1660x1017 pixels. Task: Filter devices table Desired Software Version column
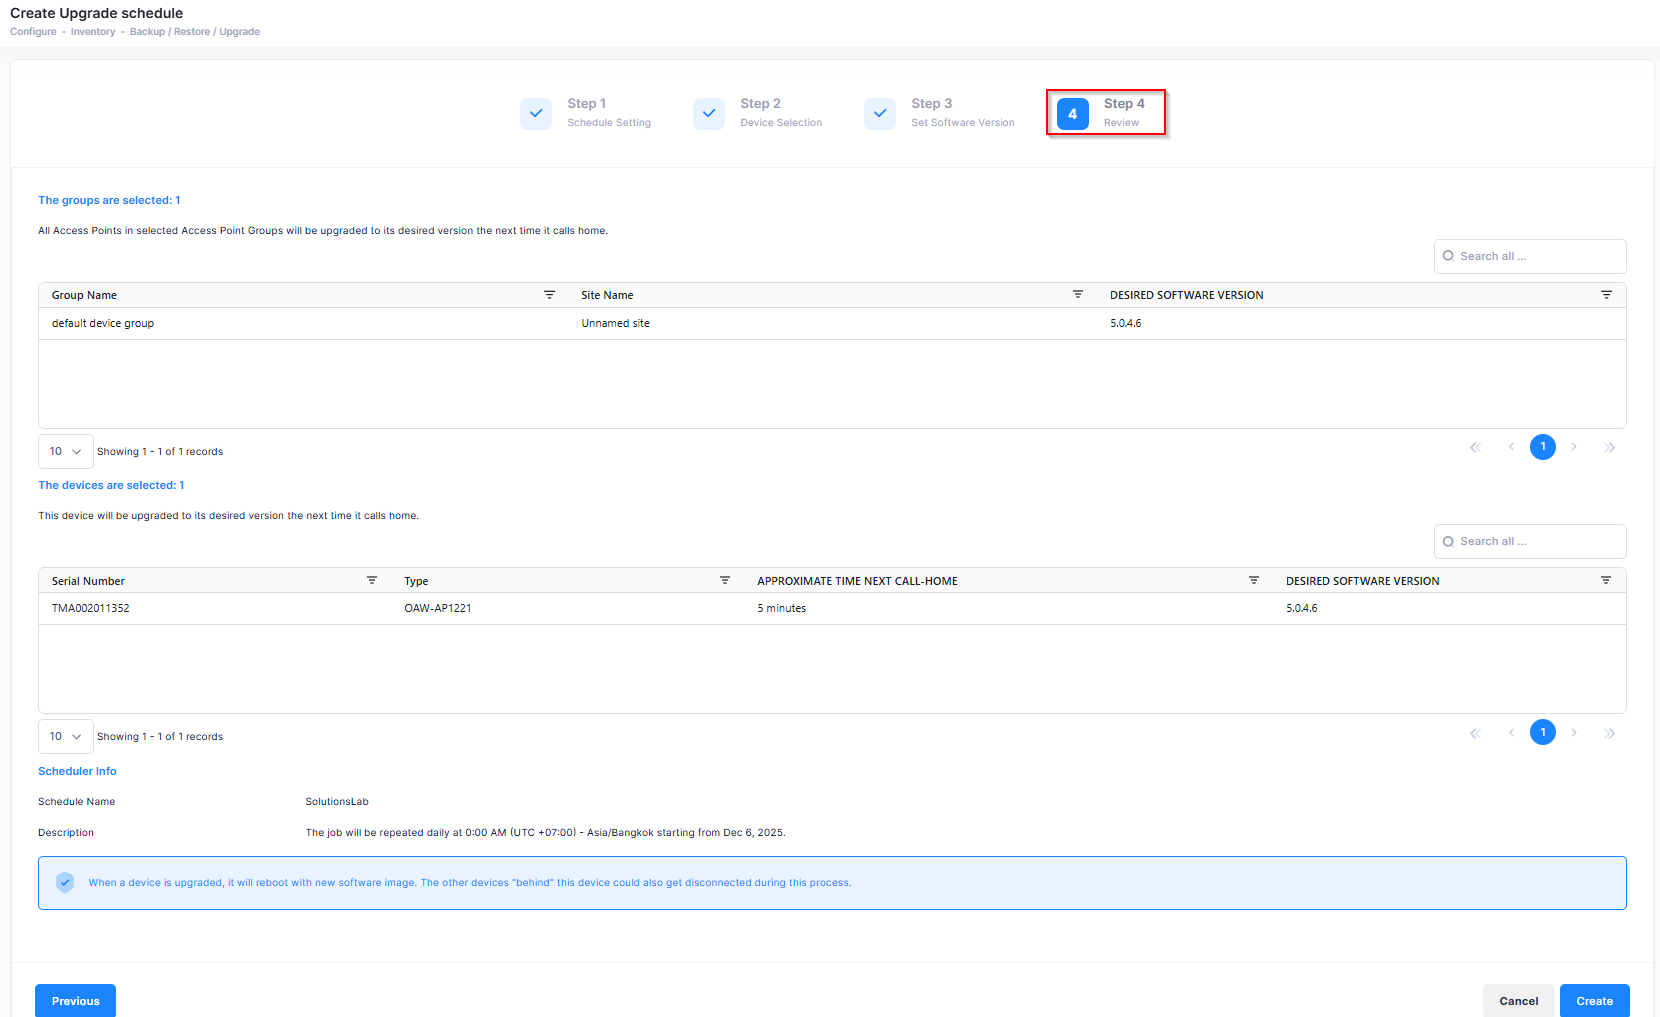point(1606,581)
